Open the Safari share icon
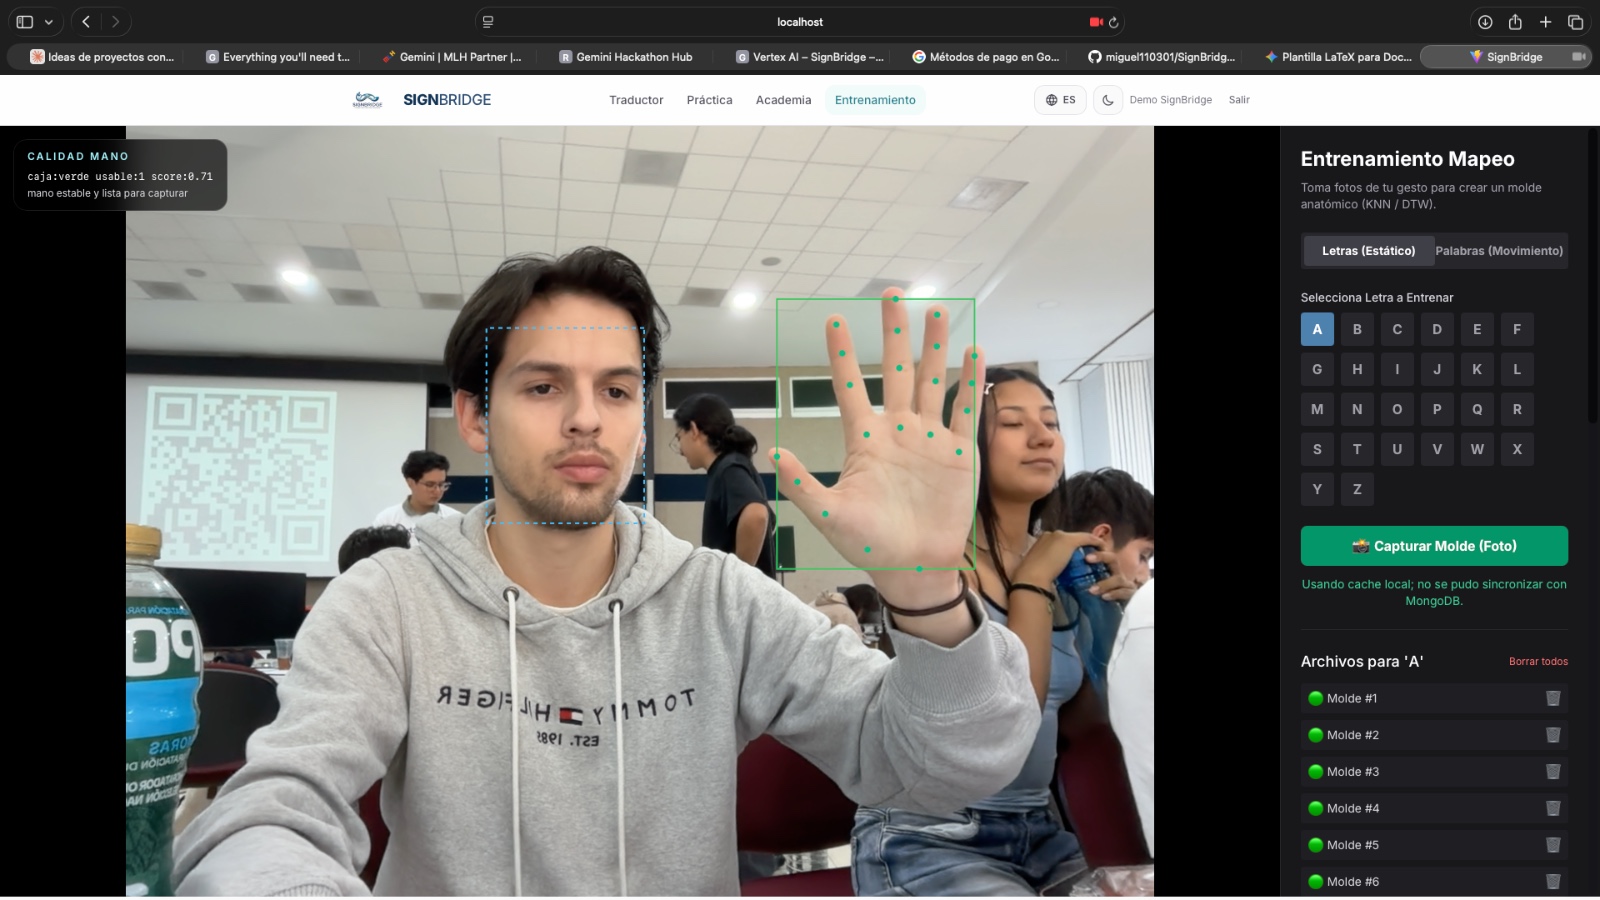The image size is (1600, 900). coord(1515,22)
